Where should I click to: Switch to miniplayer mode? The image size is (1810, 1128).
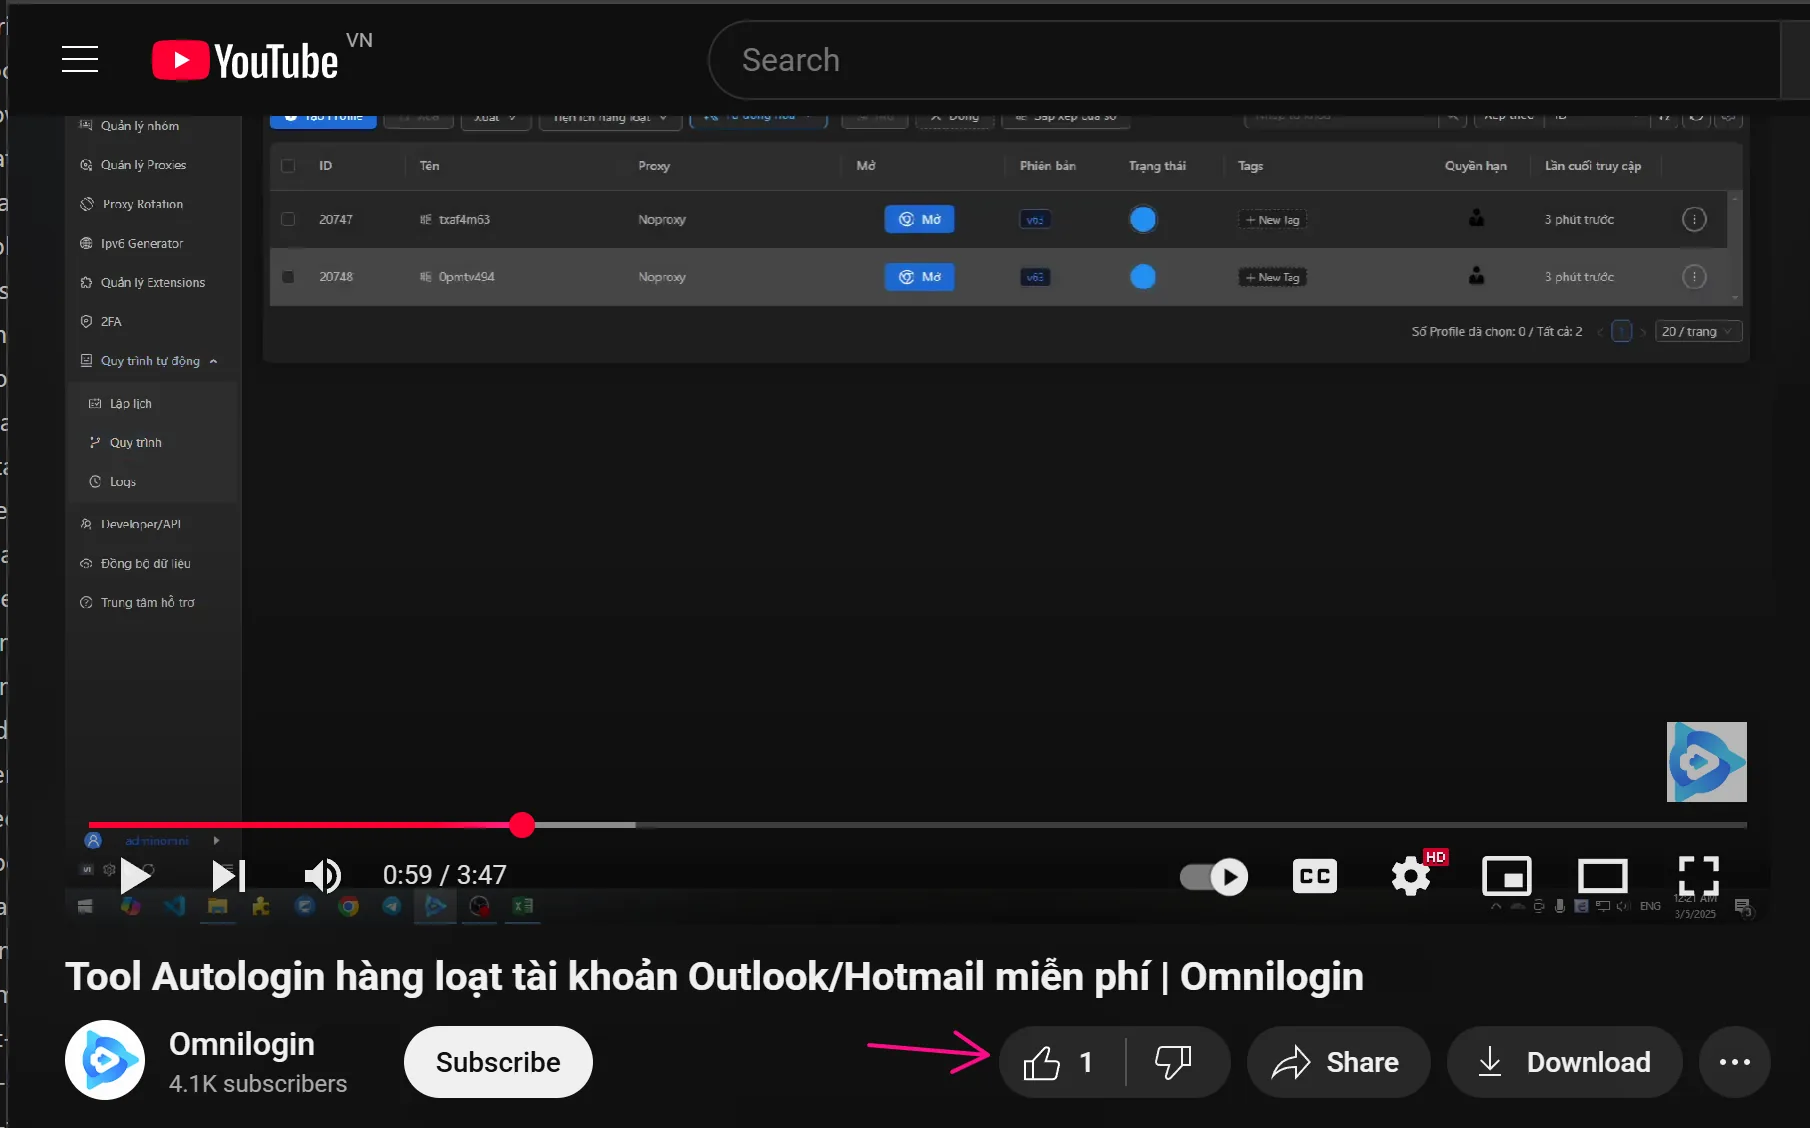point(1506,877)
